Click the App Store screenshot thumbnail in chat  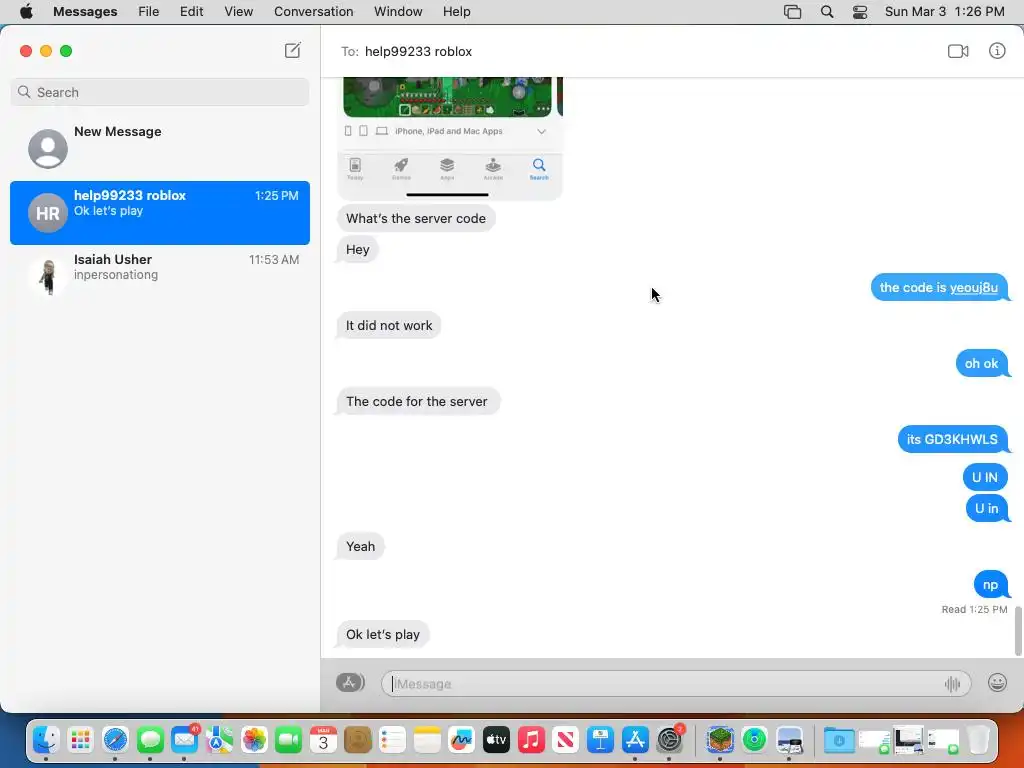pyautogui.click(x=449, y=138)
